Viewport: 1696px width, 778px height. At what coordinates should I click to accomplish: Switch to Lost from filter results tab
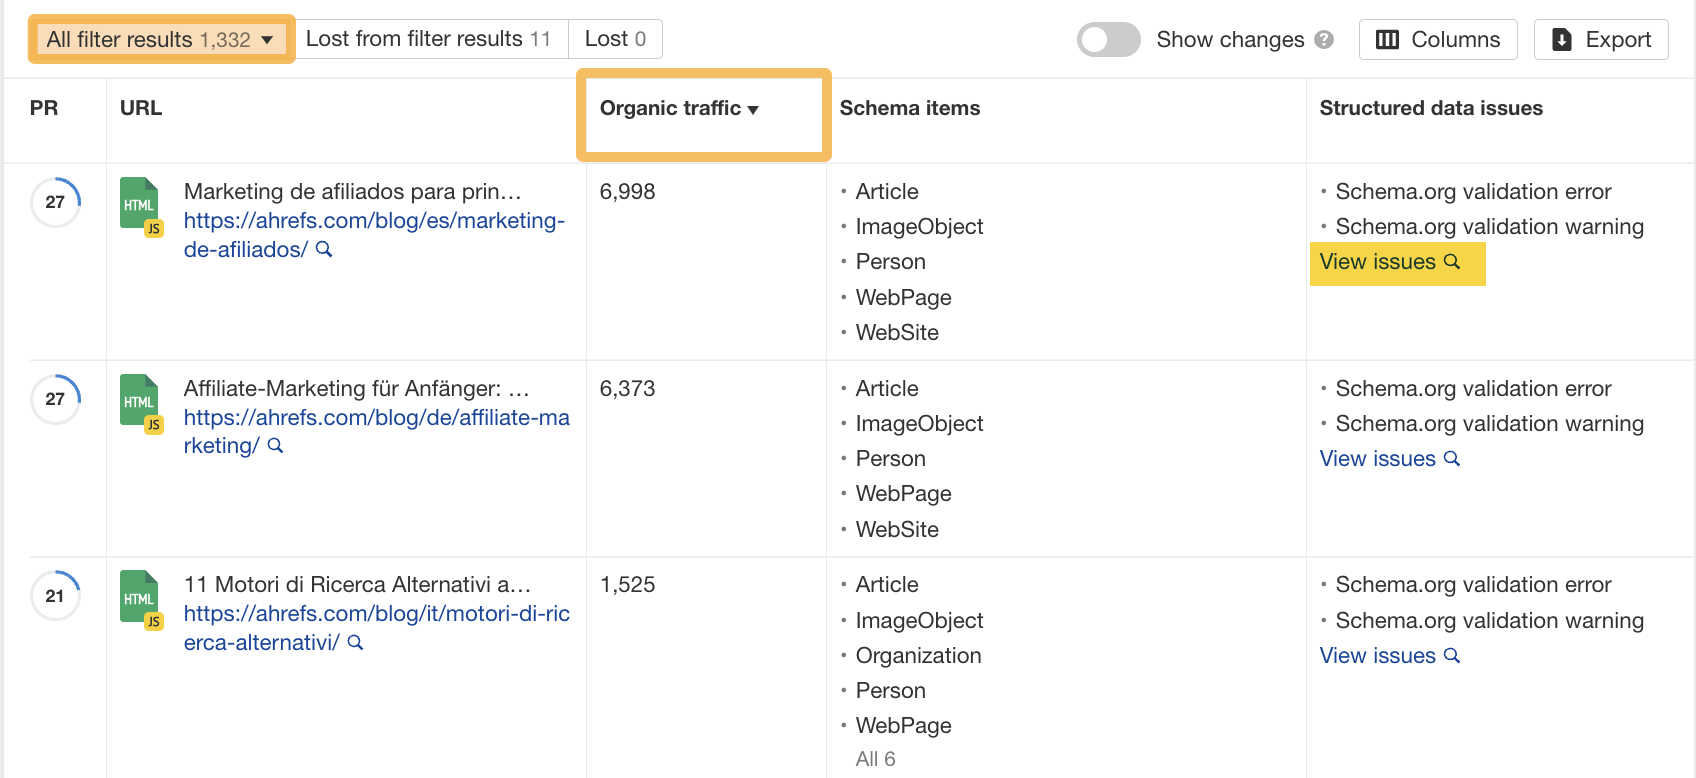[x=428, y=39]
